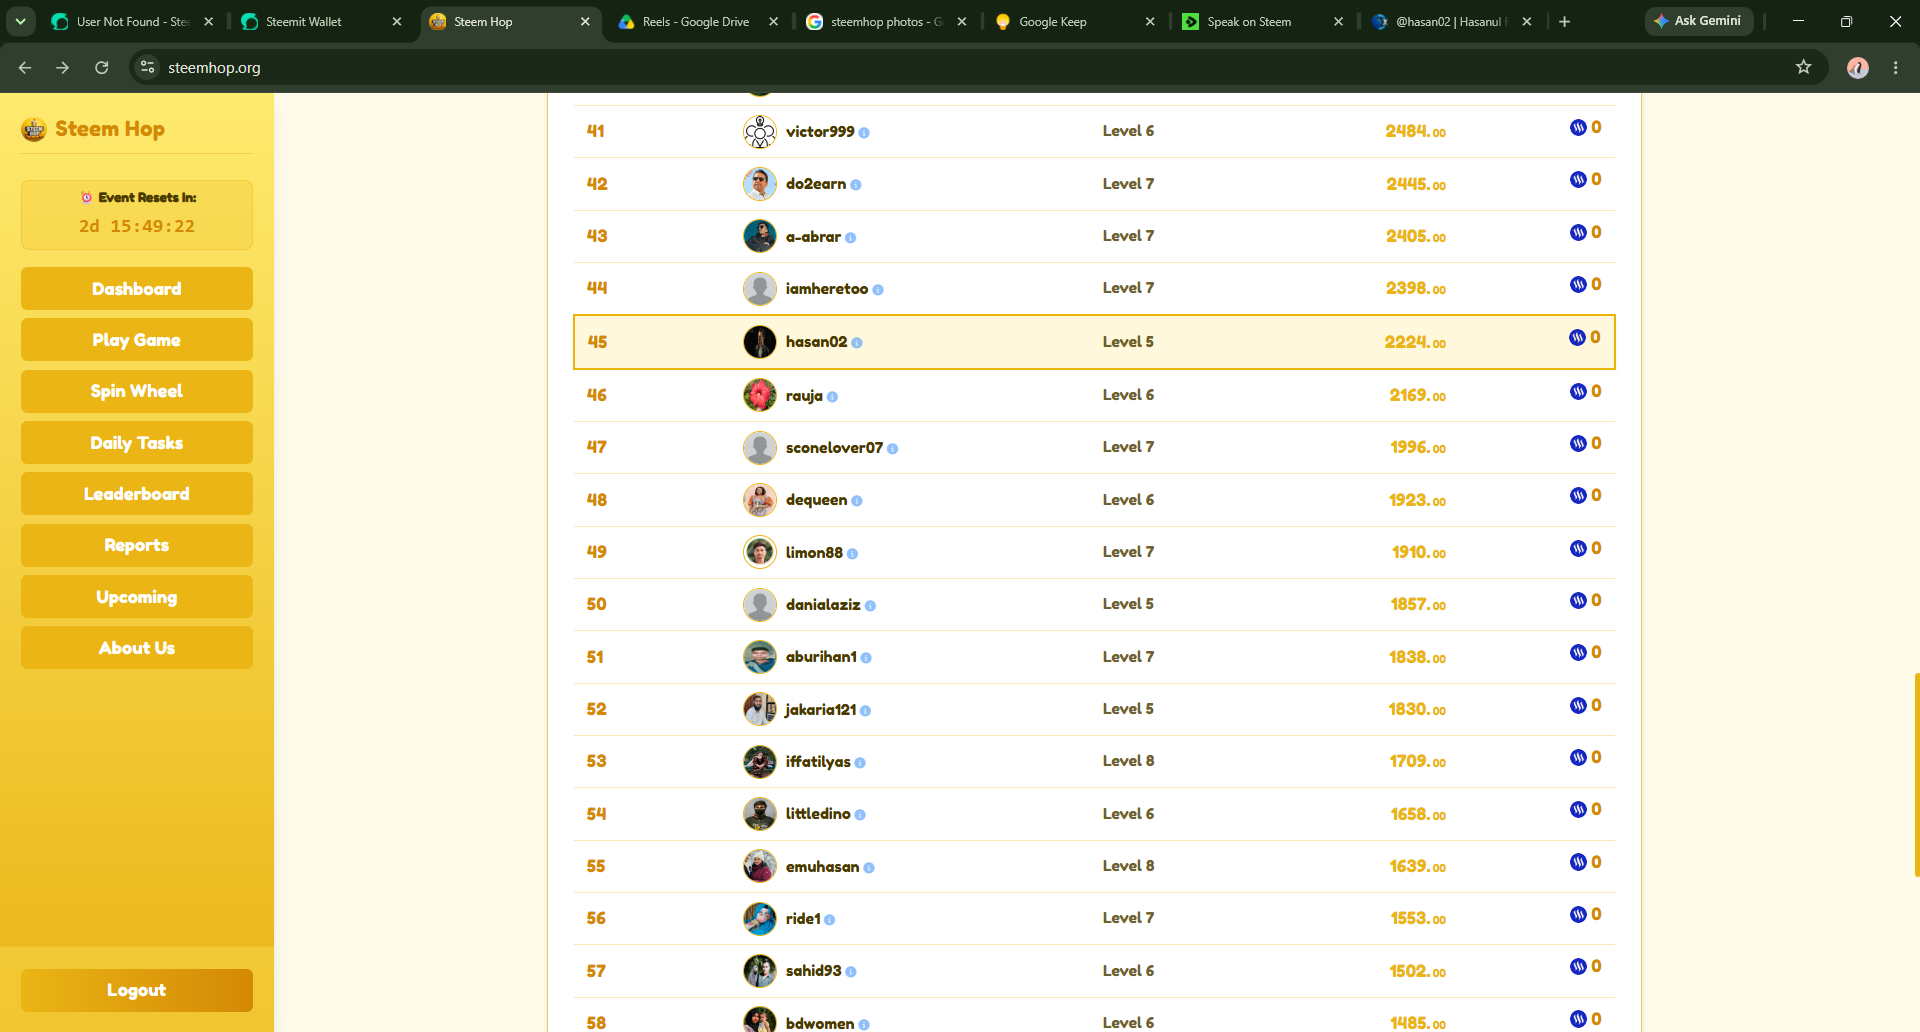
Task: Open the tab search dropdown arrow
Action: point(20,21)
